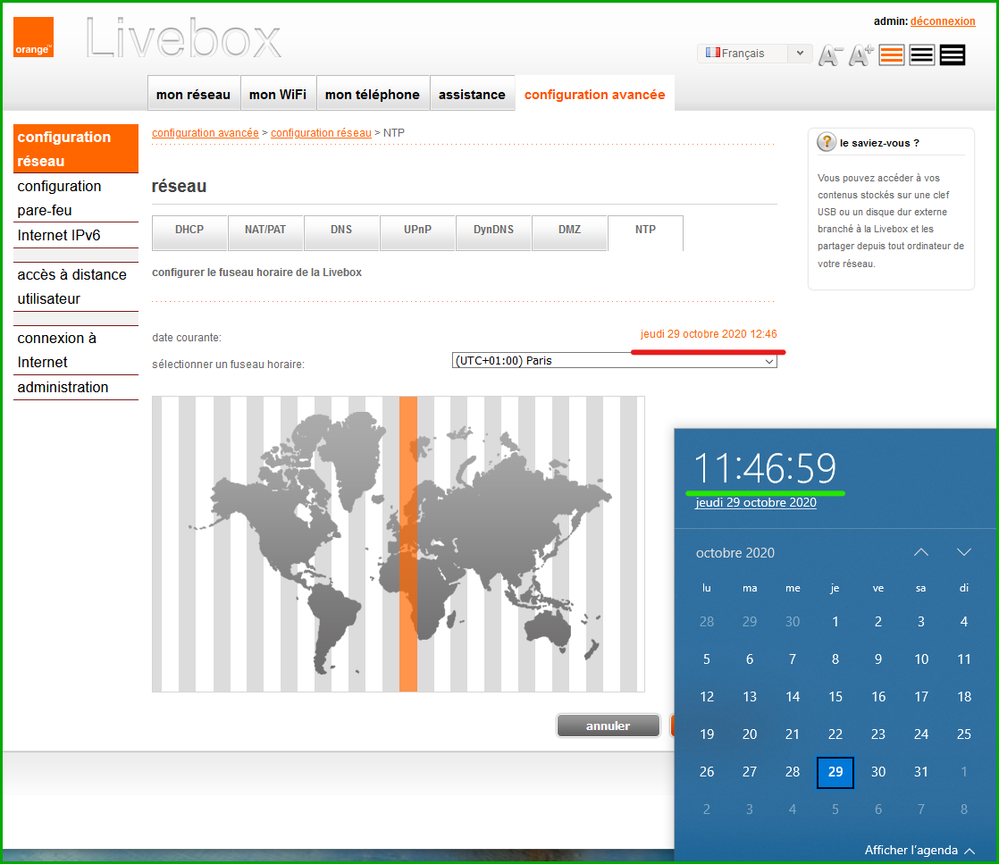Viewport: 999px width, 864px height.
Task: Open mon WiFi tab
Action: coord(278,94)
